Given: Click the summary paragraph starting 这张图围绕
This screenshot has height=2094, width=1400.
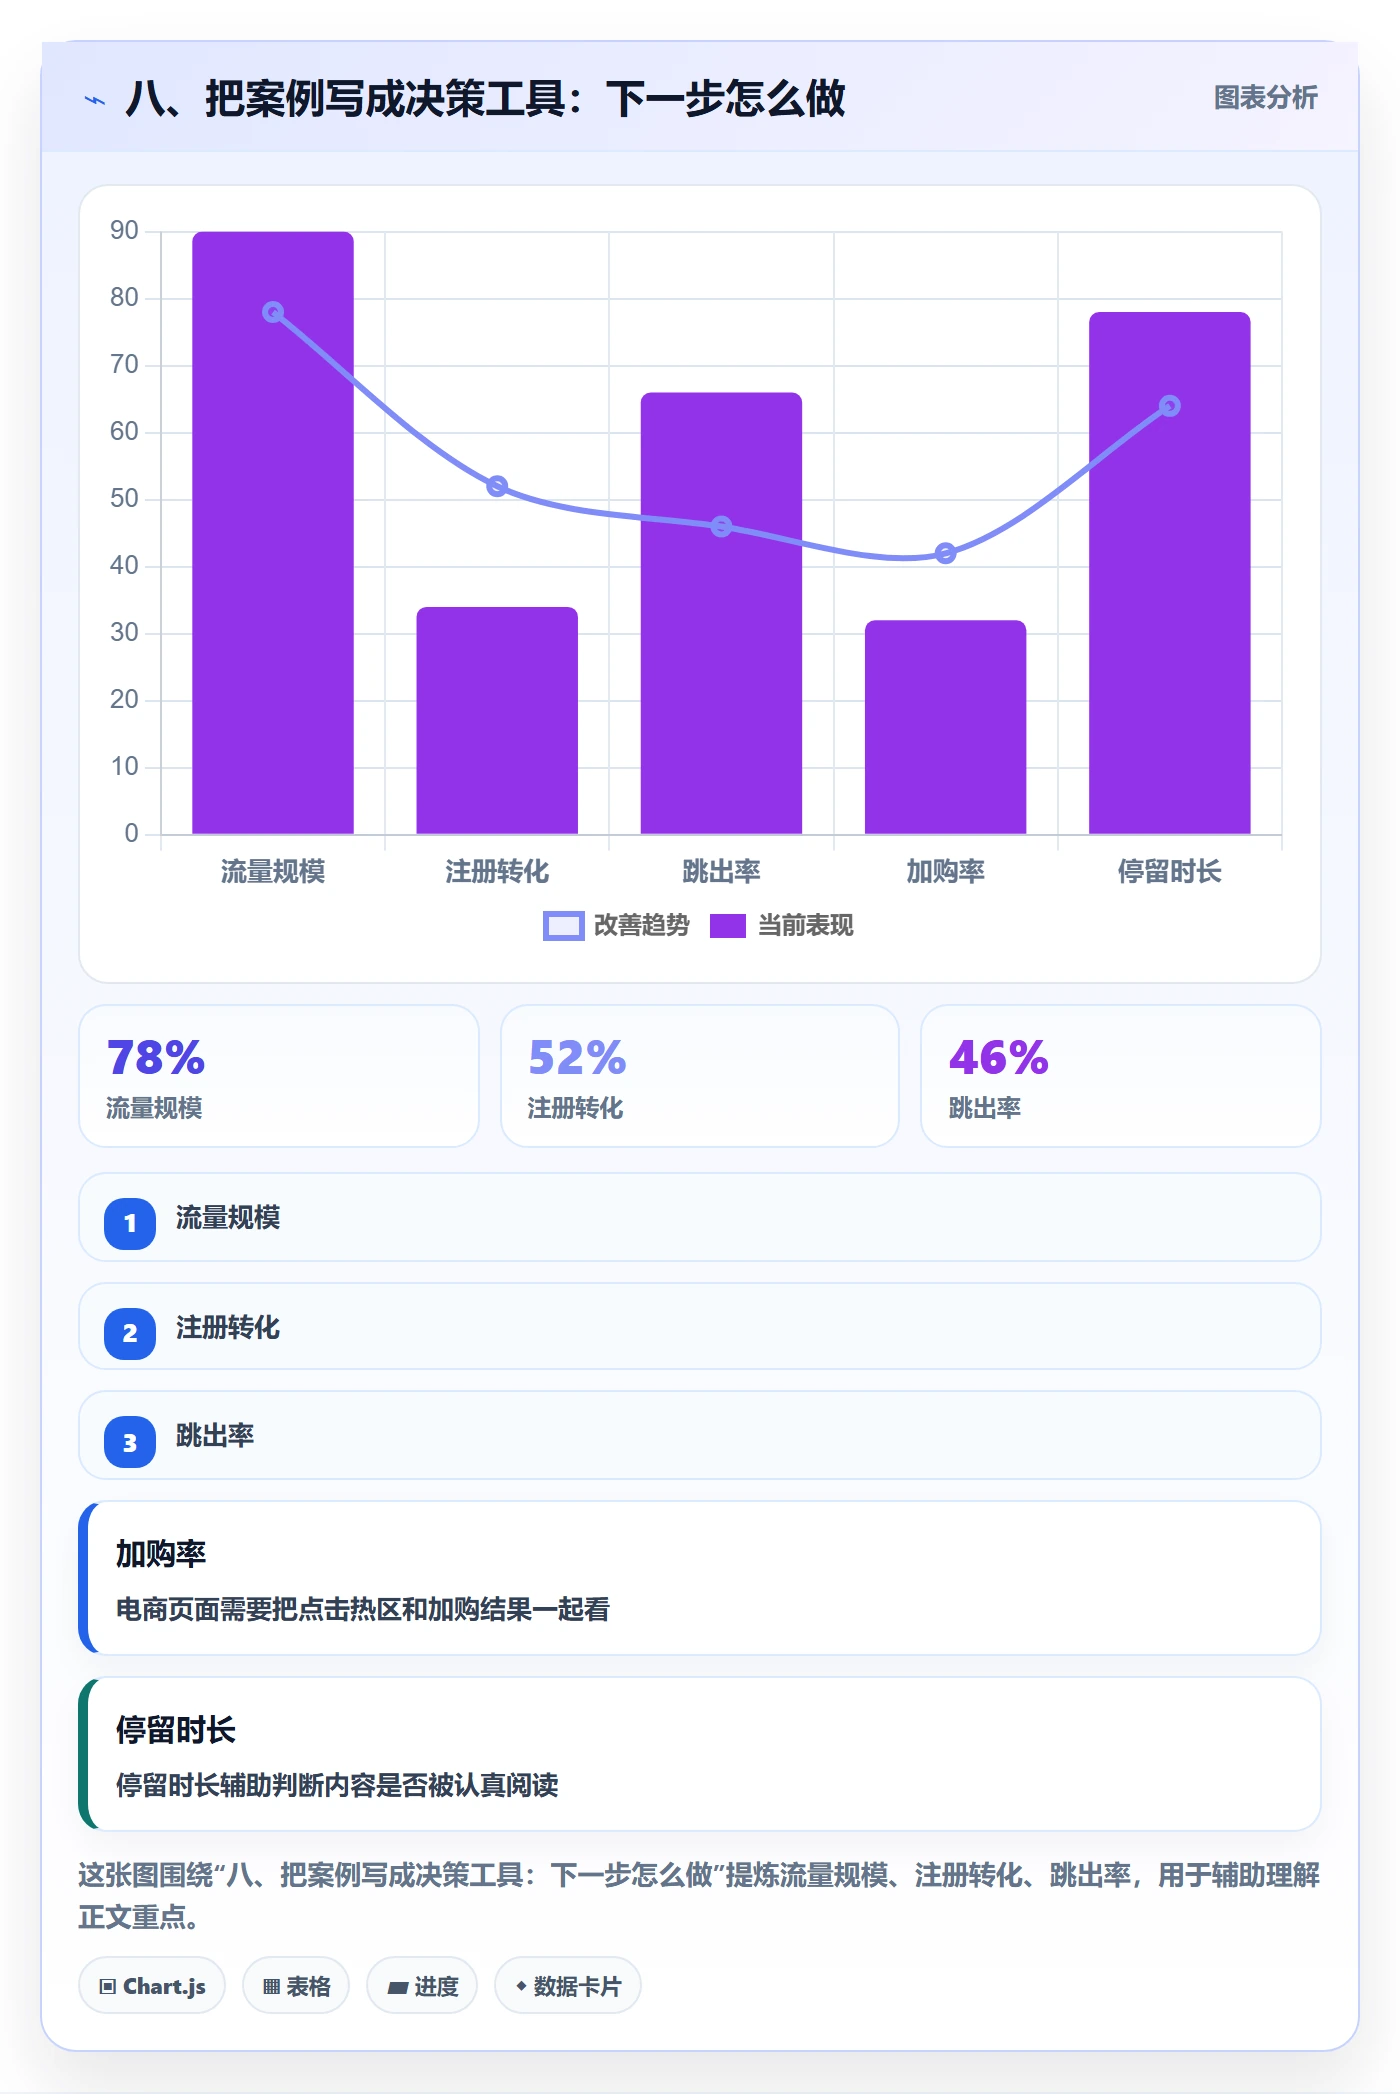Looking at the screenshot, I should click(700, 1895).
